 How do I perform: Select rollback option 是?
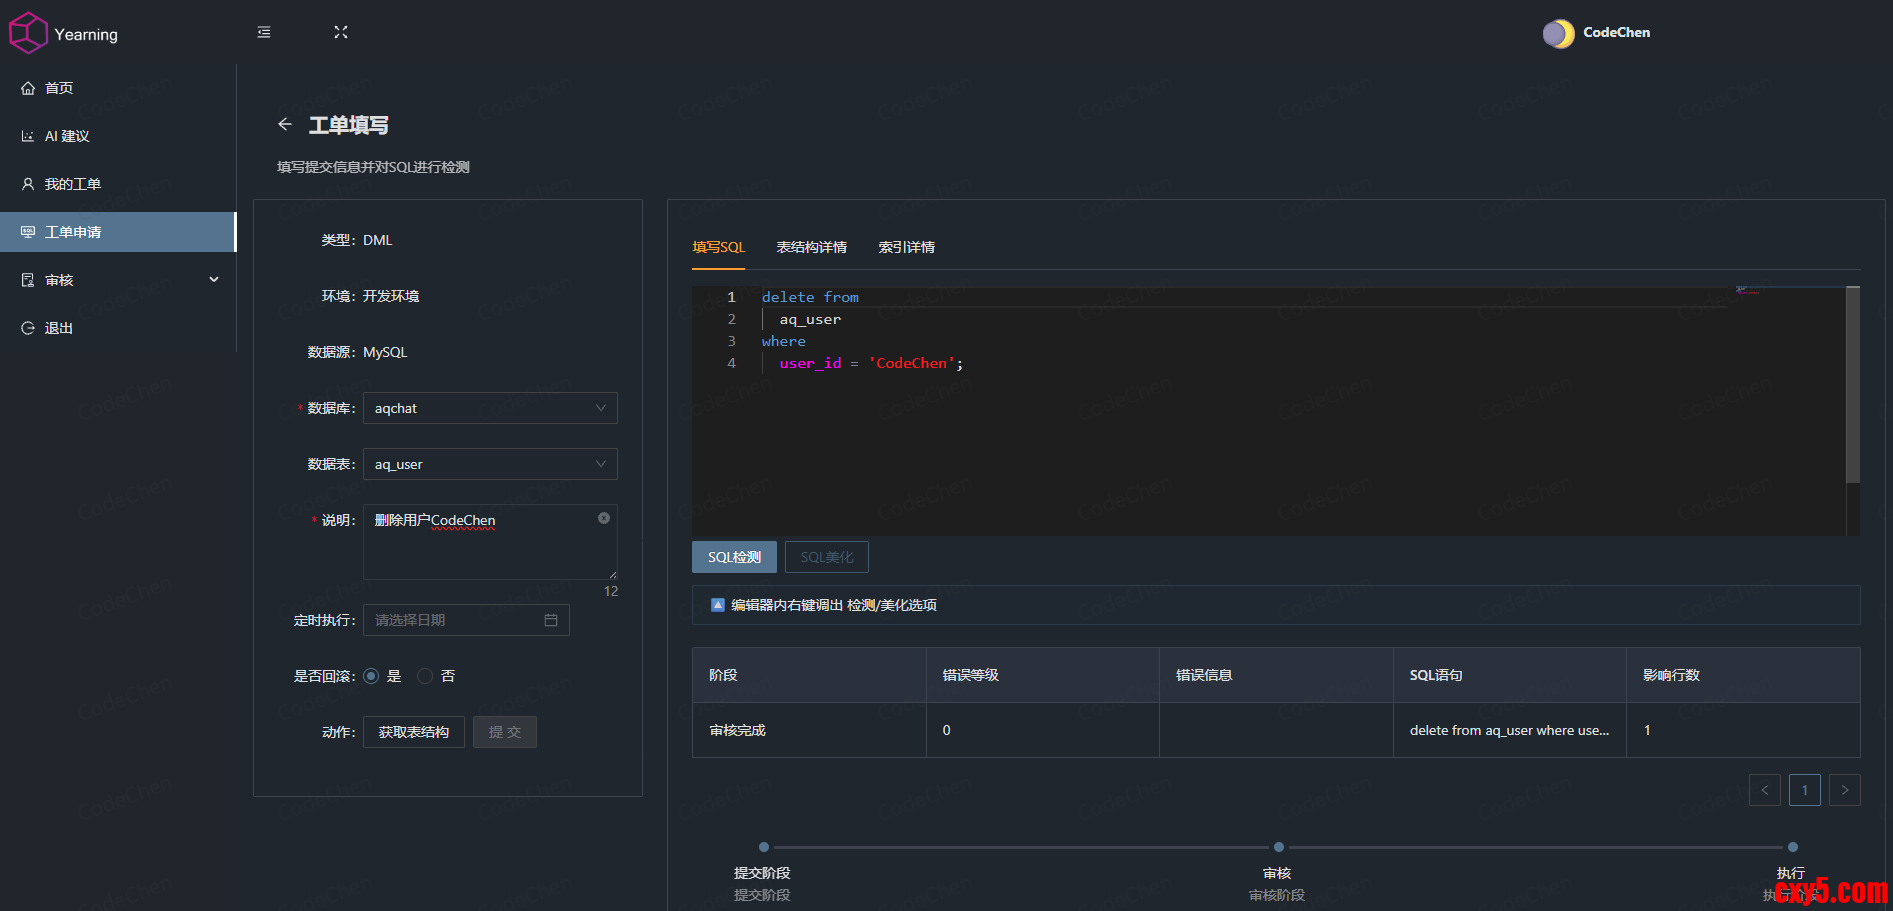click(x=372, y=676)
